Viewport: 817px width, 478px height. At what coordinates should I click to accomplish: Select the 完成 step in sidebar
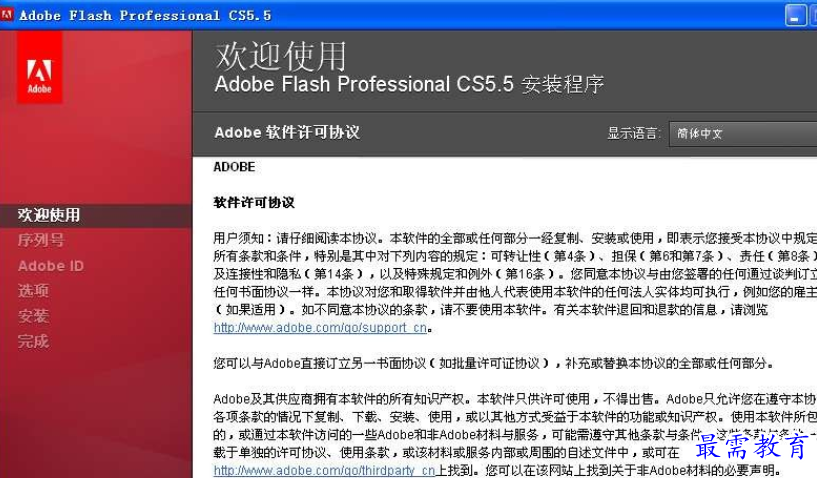(33, 341)
